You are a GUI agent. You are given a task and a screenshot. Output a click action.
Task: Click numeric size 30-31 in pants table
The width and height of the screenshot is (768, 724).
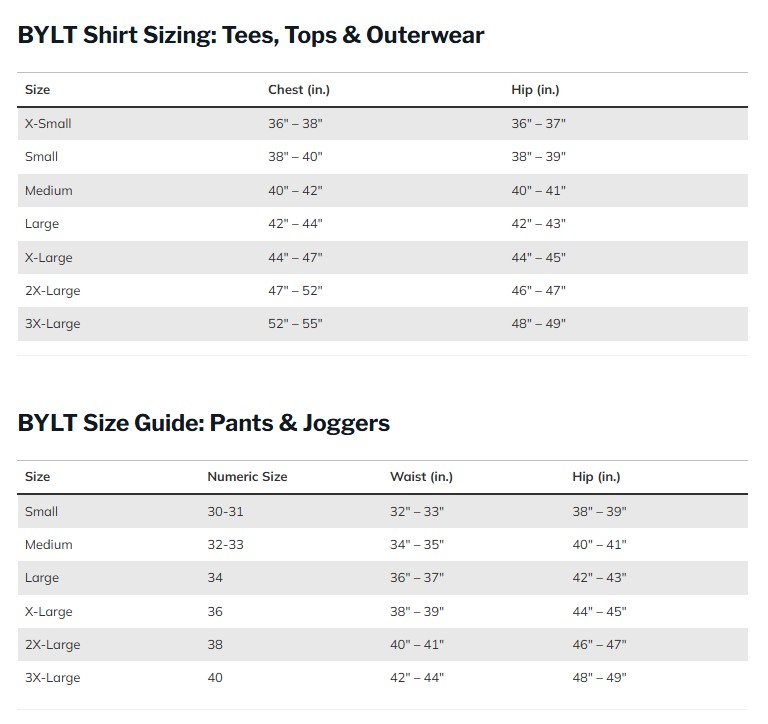[x=225, y=511]
